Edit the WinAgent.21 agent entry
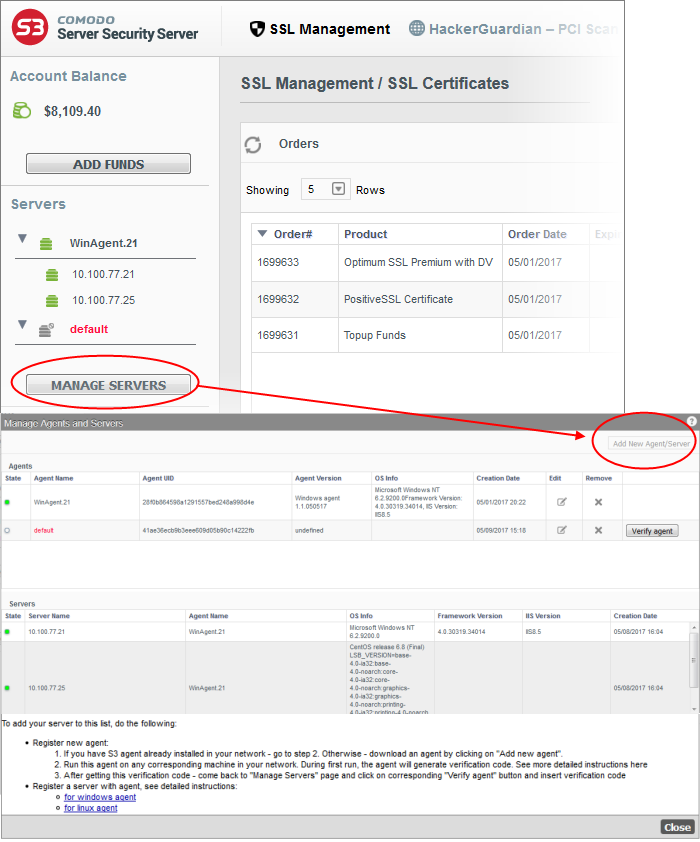The image size is (700, 842). tap(562, 502)
